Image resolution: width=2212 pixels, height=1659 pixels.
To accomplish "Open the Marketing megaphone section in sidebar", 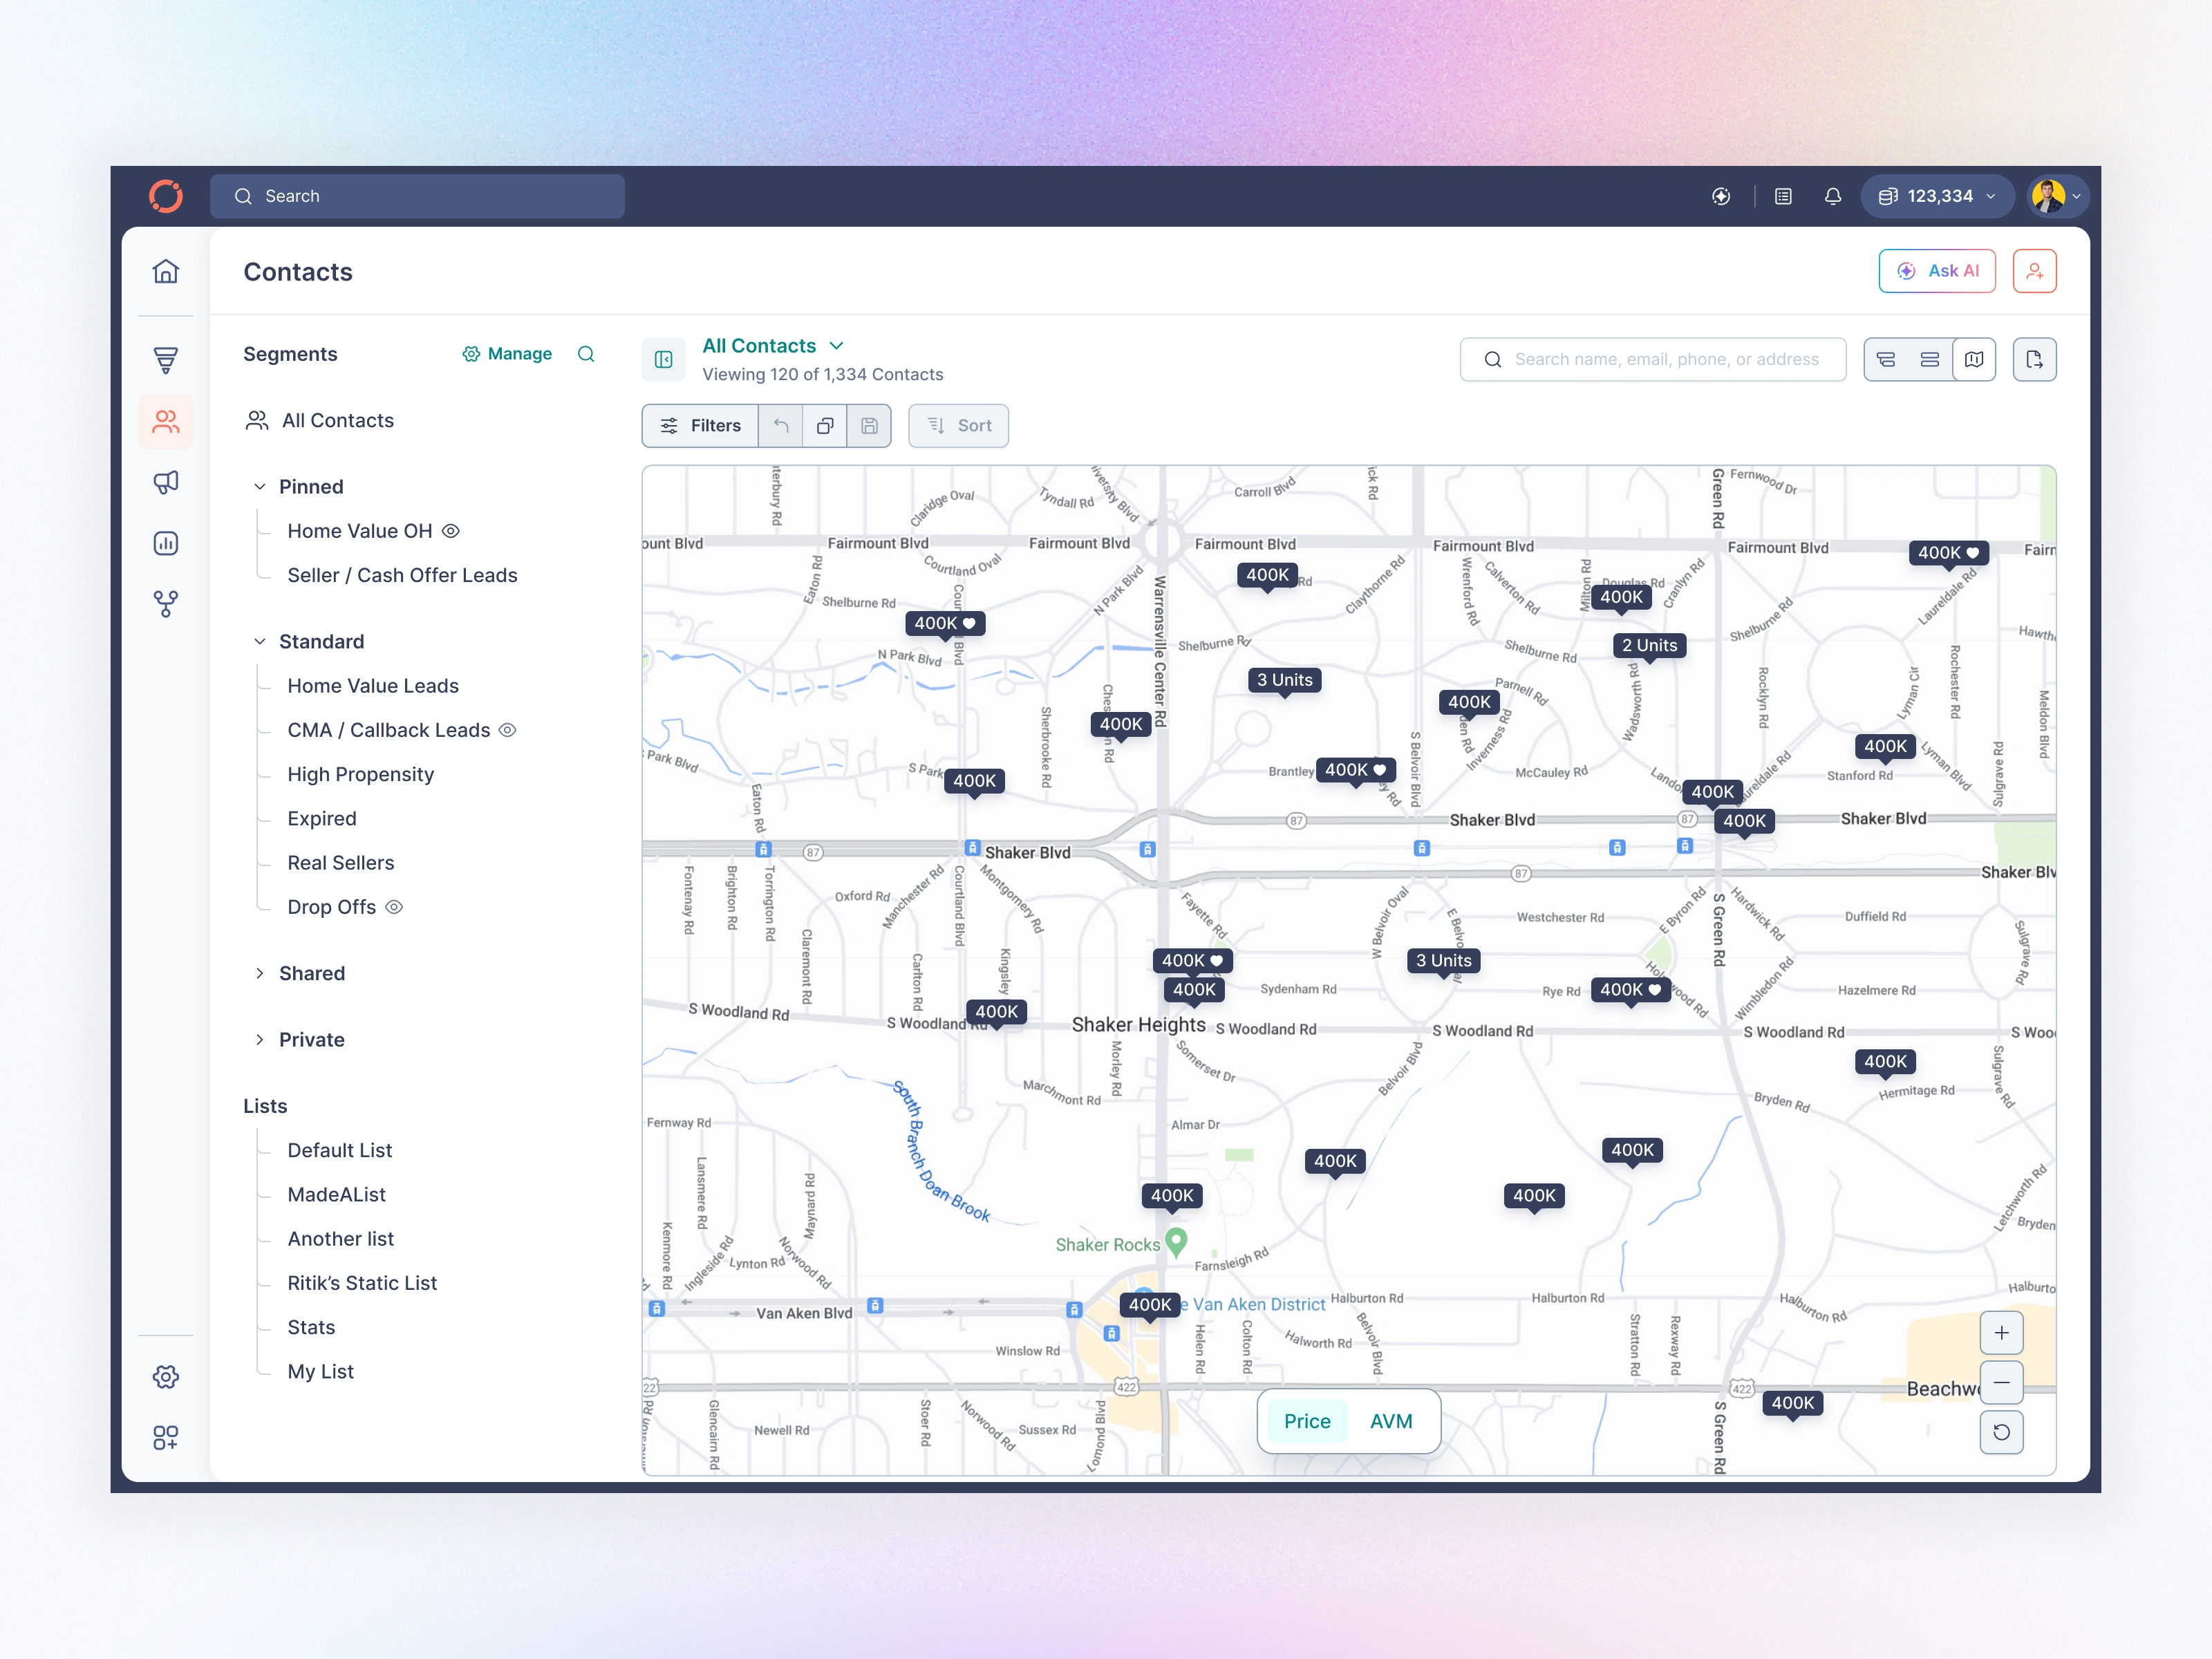I will (166, 483).
